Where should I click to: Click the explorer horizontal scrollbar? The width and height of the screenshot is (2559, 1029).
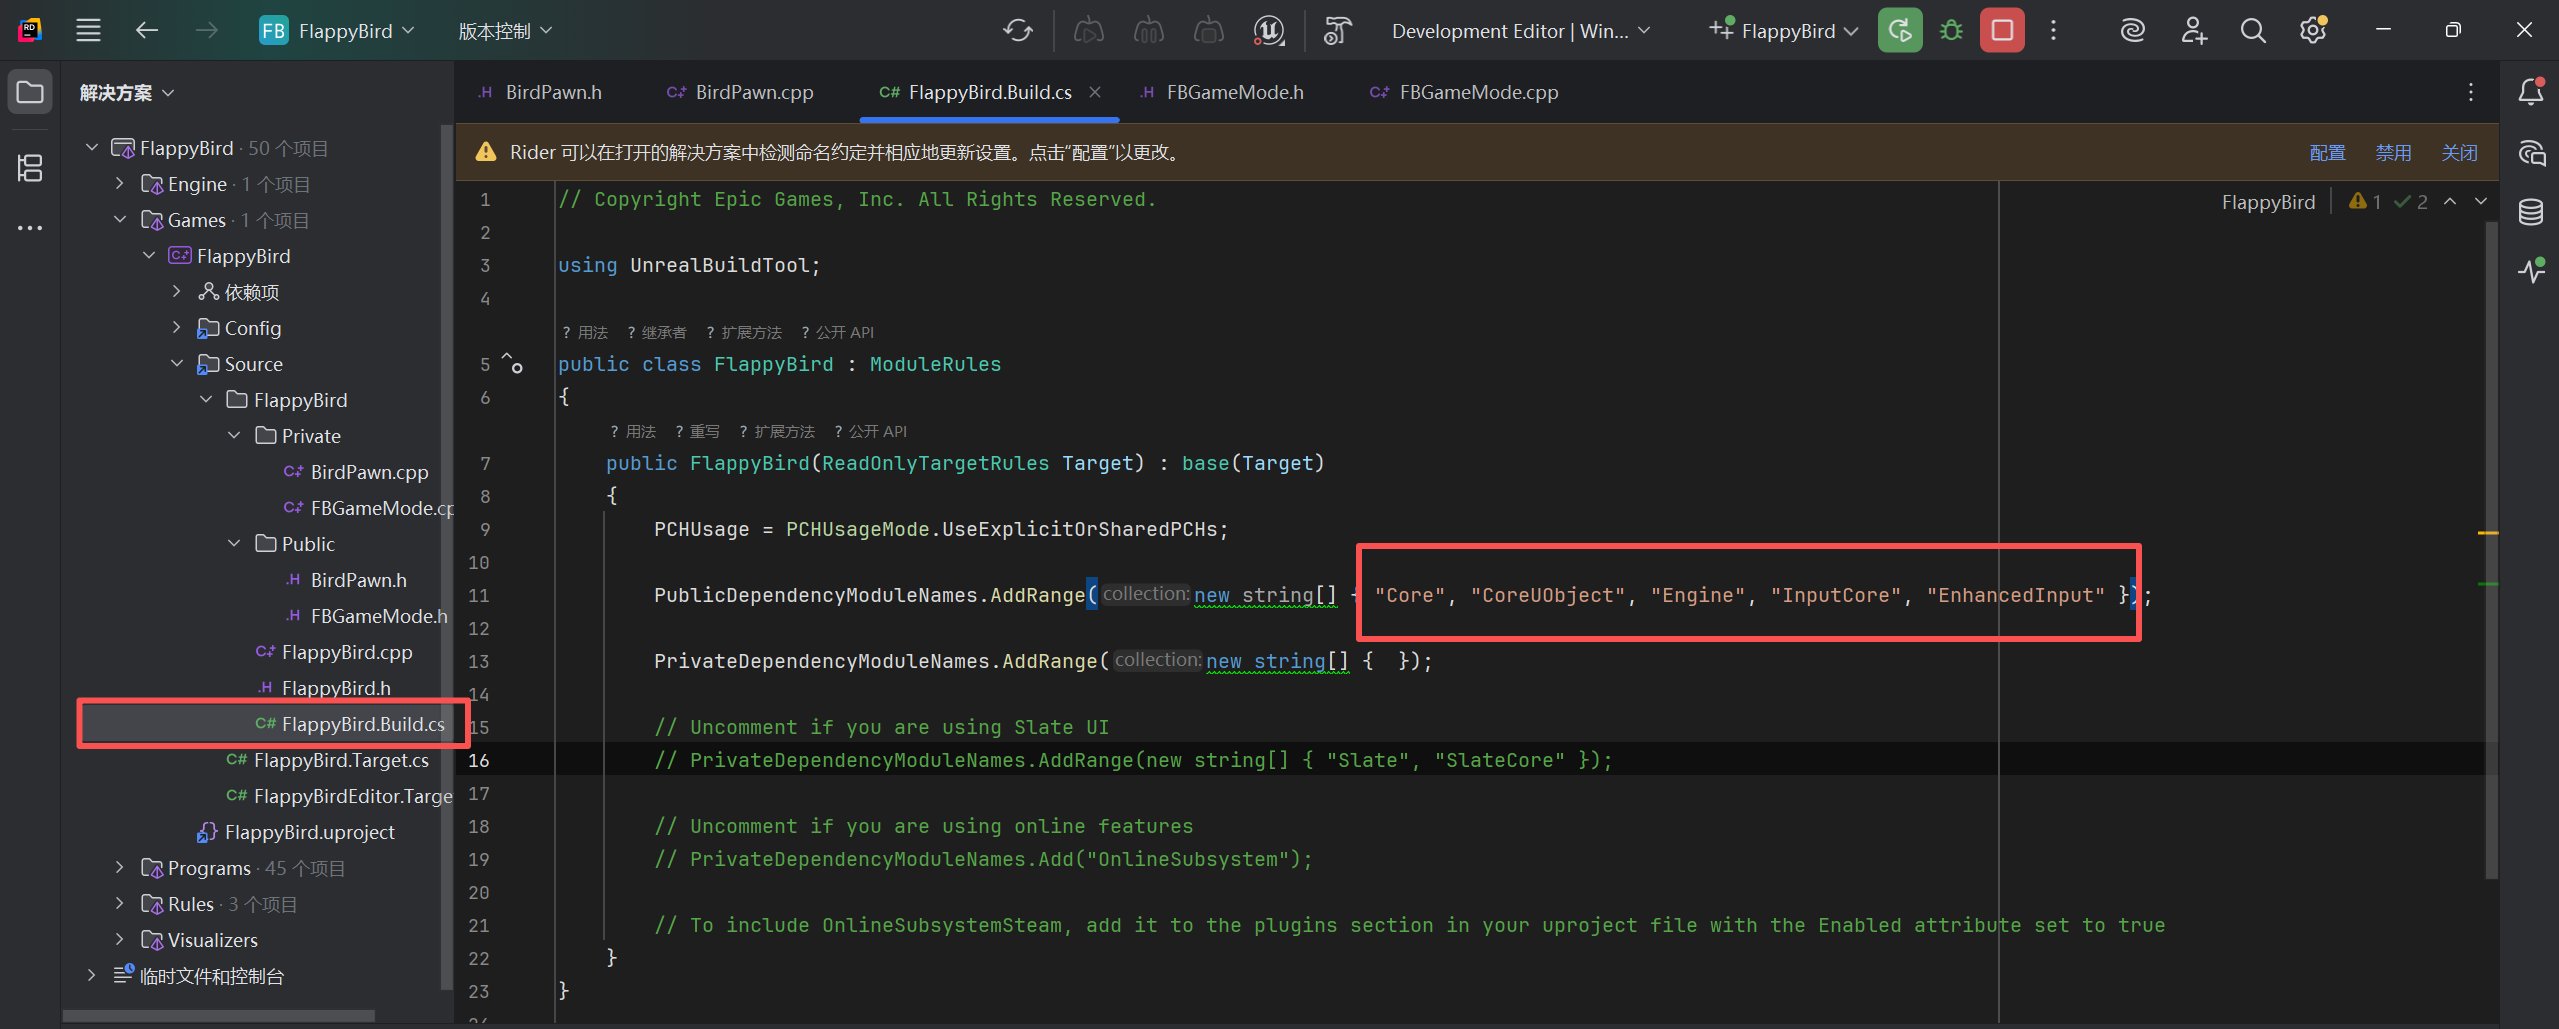(x=218, y=1016)
